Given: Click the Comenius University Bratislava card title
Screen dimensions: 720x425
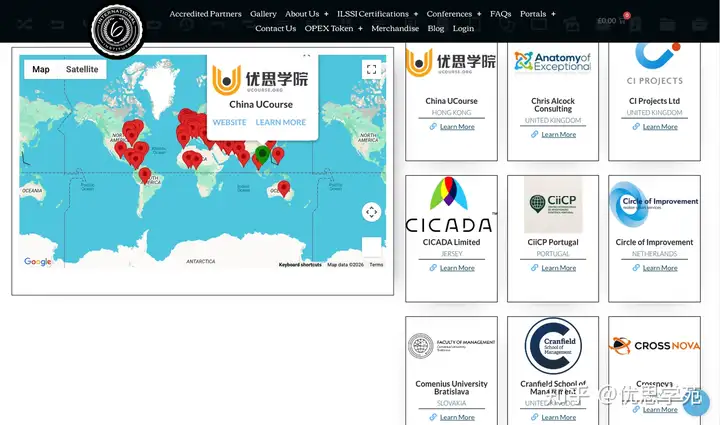Looking at the screenshot, I should pos(451,387).
